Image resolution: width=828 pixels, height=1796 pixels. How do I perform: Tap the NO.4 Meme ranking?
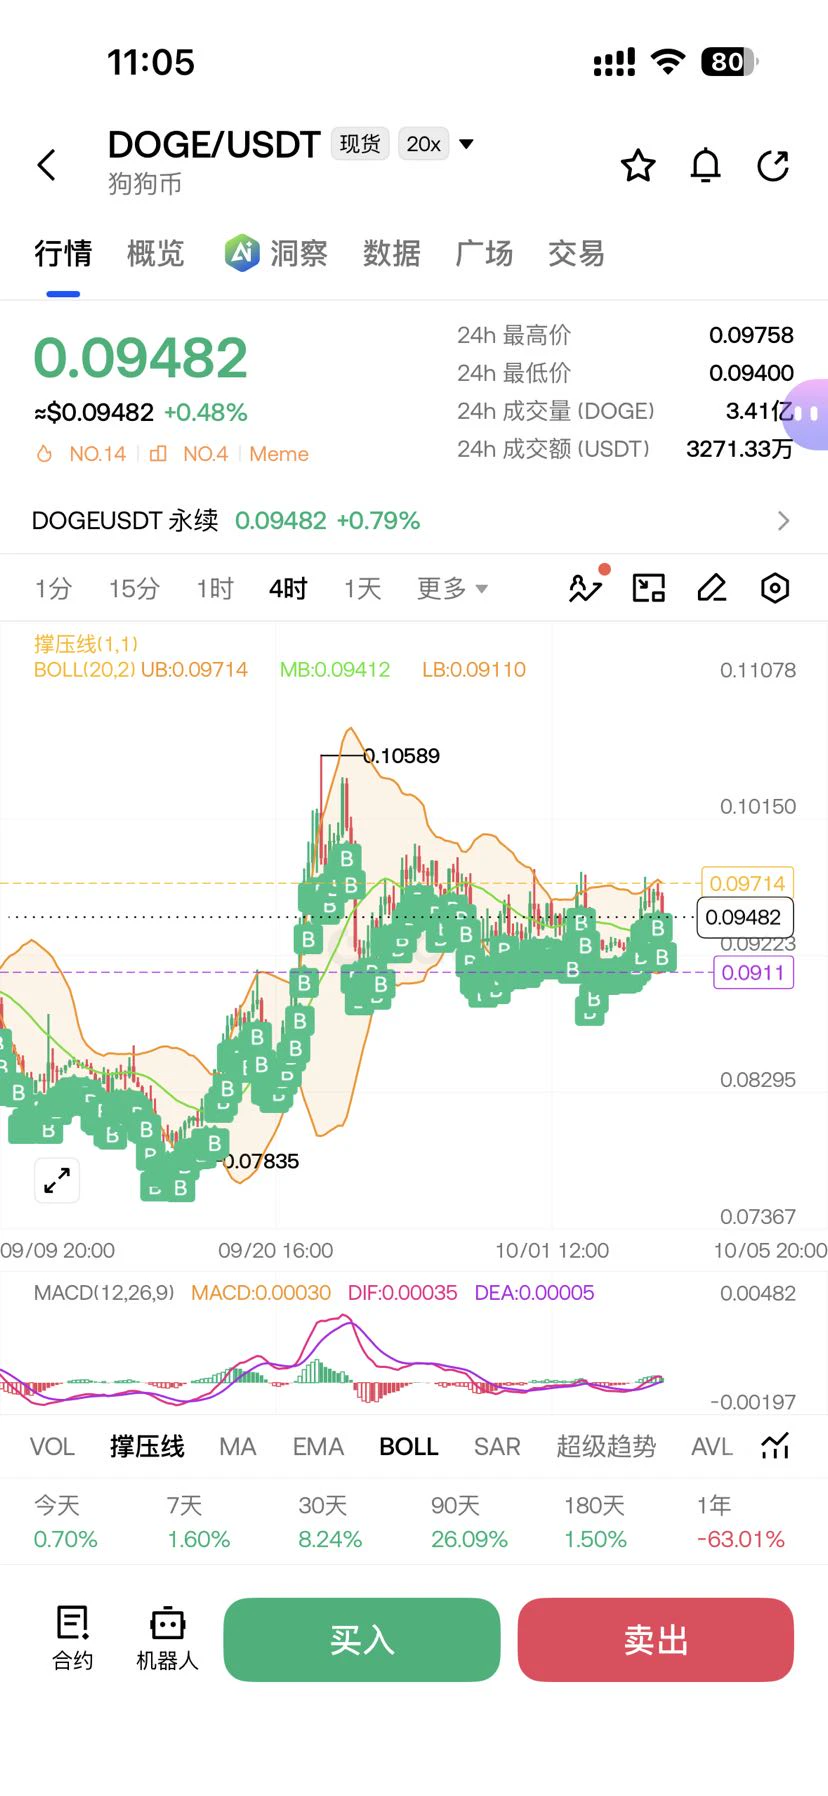pos(229,454)
